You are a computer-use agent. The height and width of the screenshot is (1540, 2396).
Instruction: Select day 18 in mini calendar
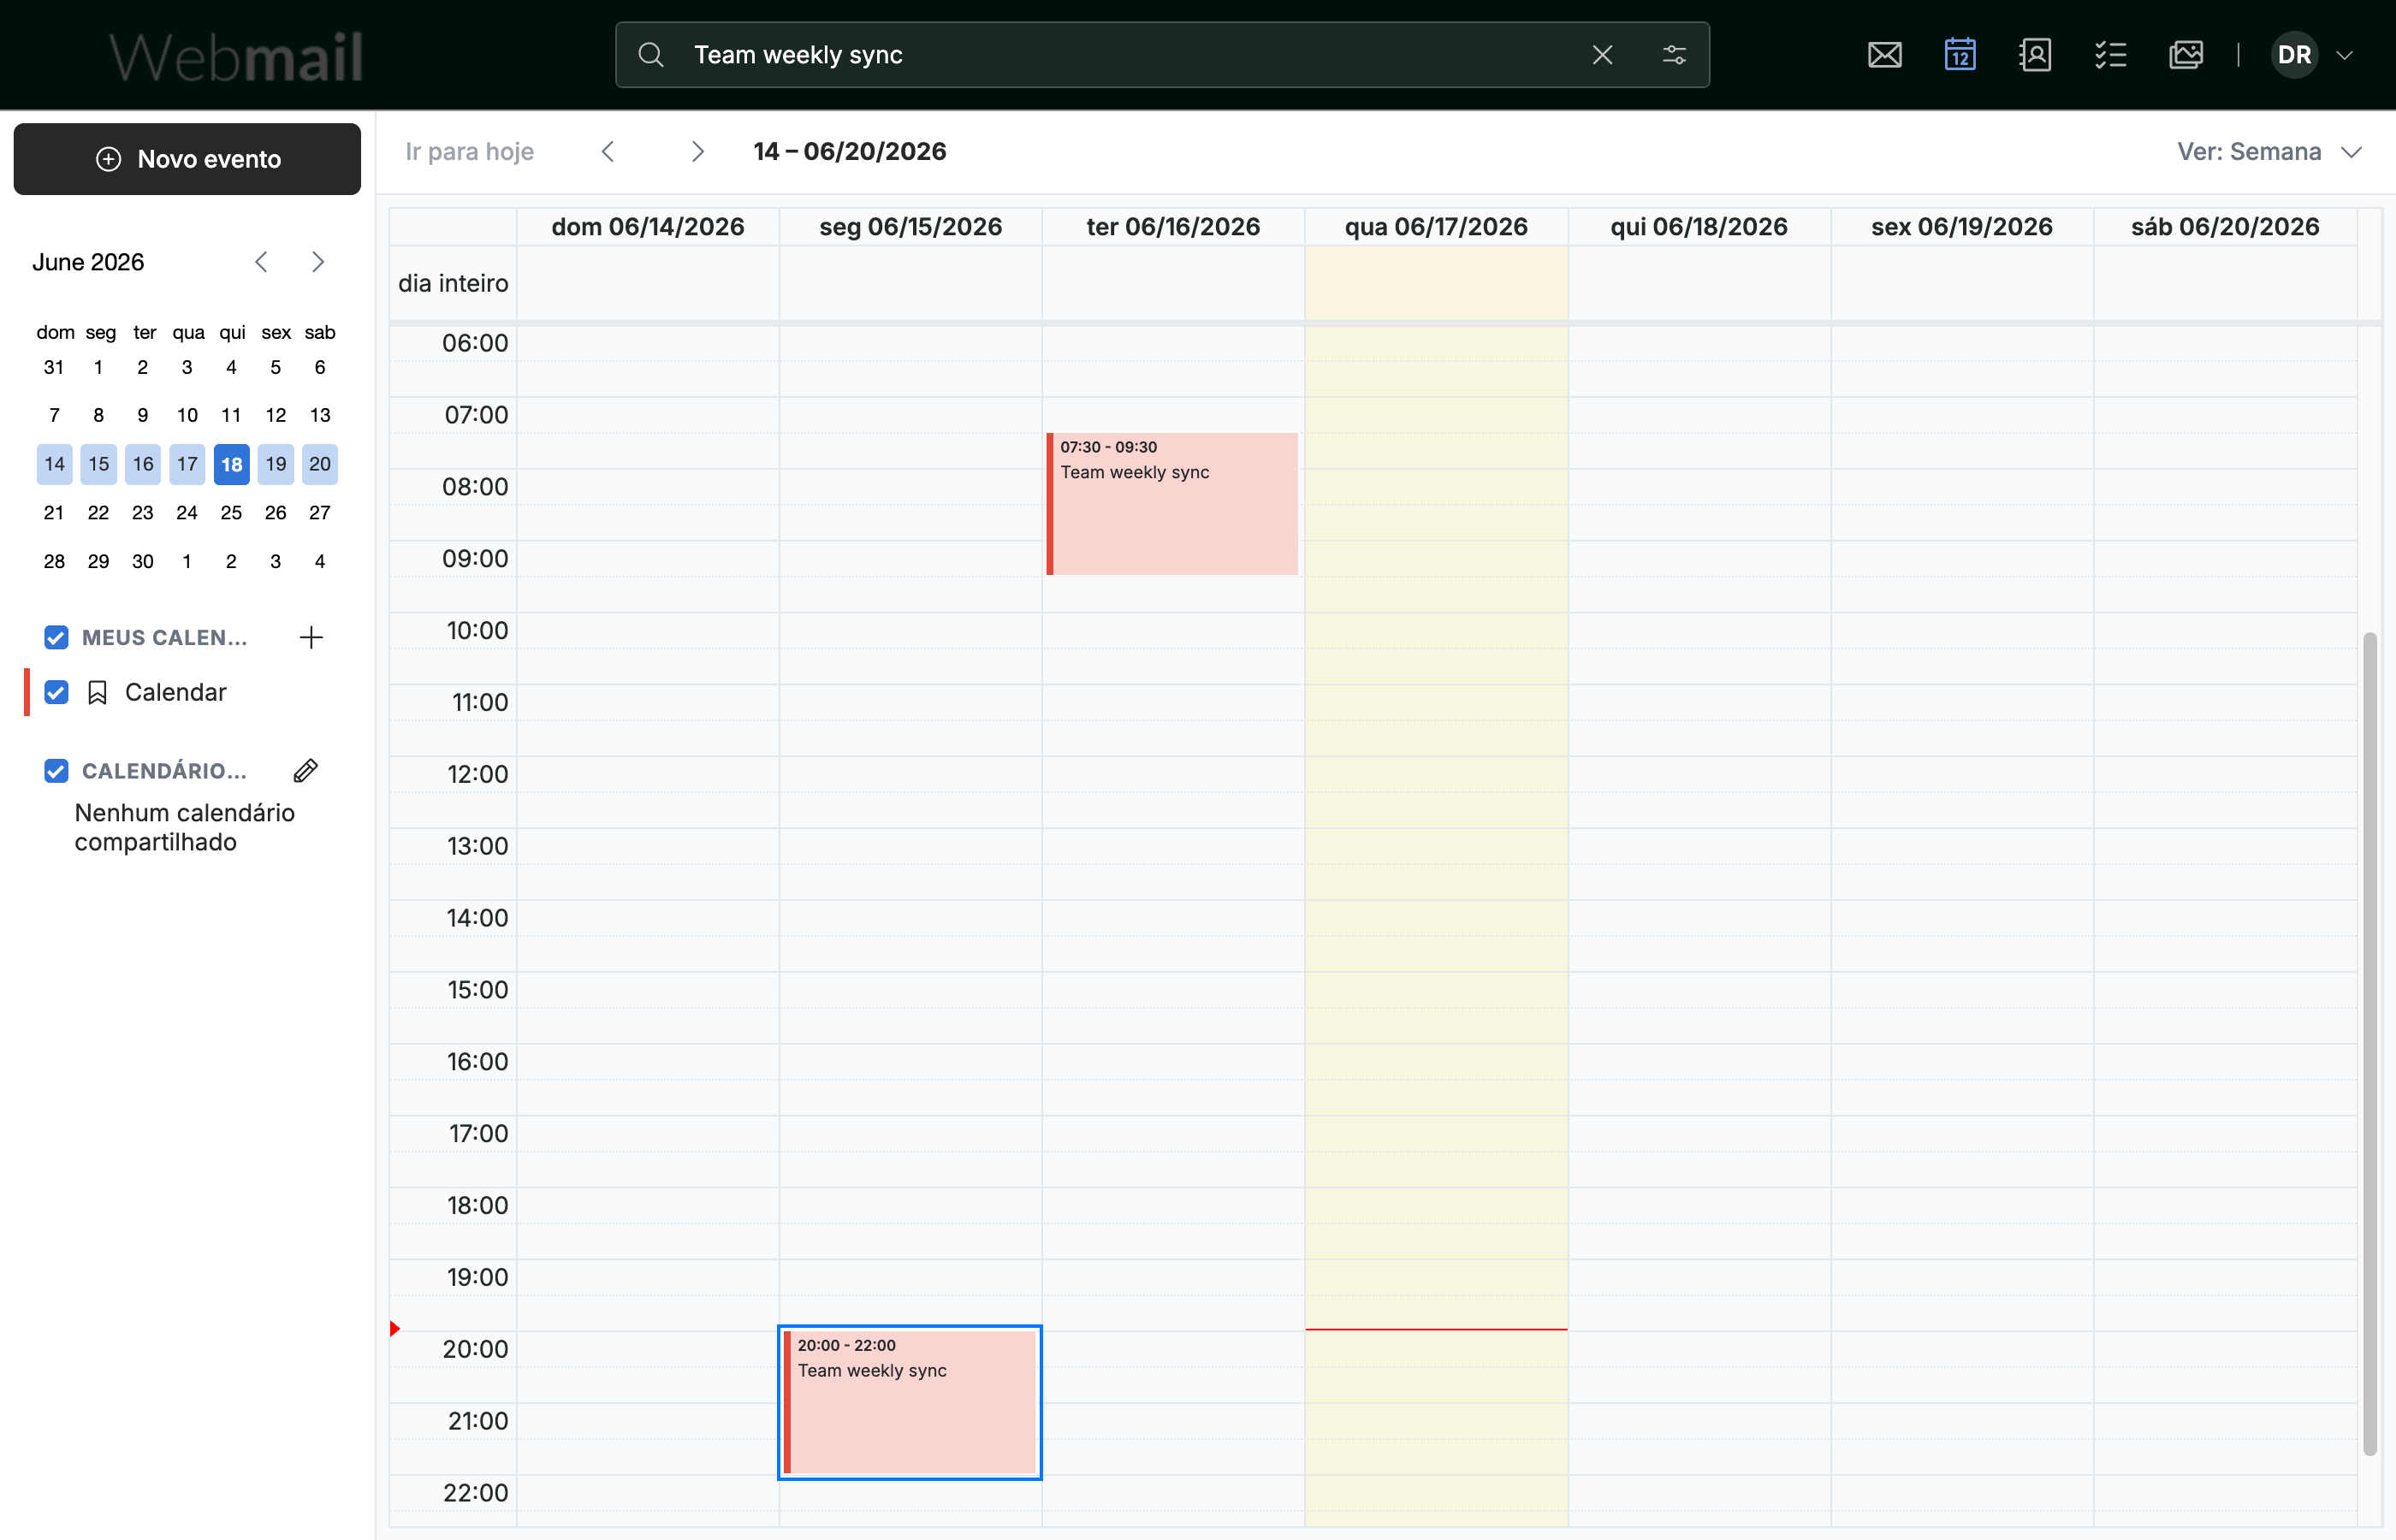pyautogui.click(x=231, y=464)
